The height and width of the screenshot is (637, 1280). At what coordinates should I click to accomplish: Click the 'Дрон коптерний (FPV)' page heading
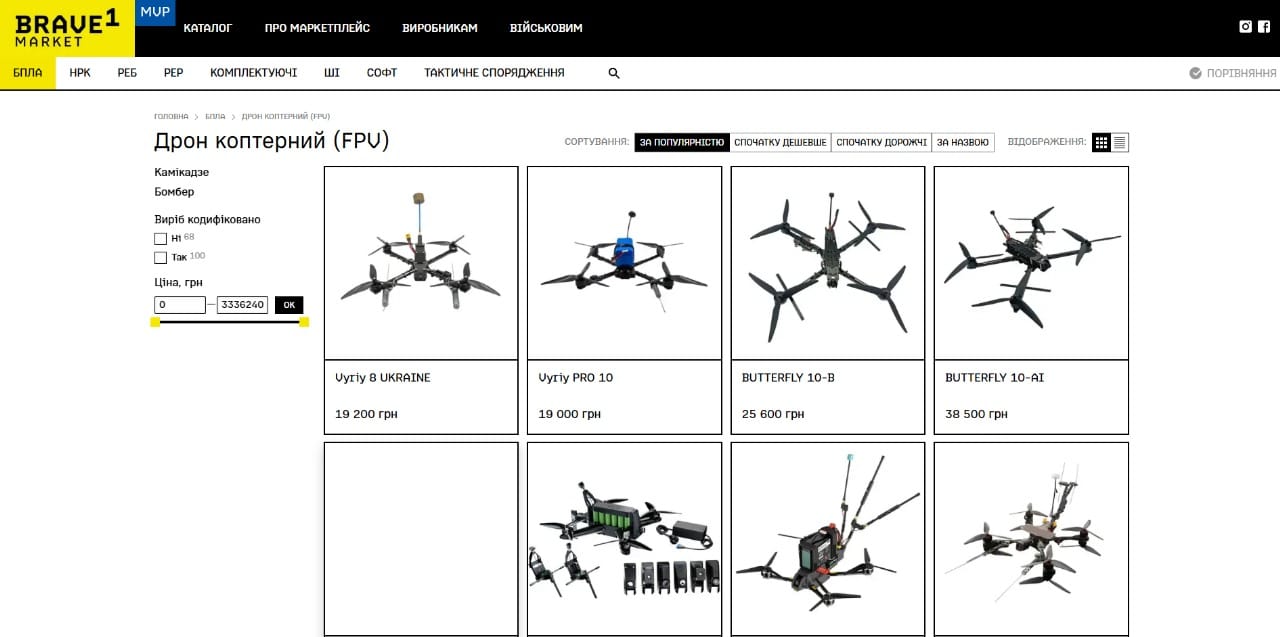point(272,141)
